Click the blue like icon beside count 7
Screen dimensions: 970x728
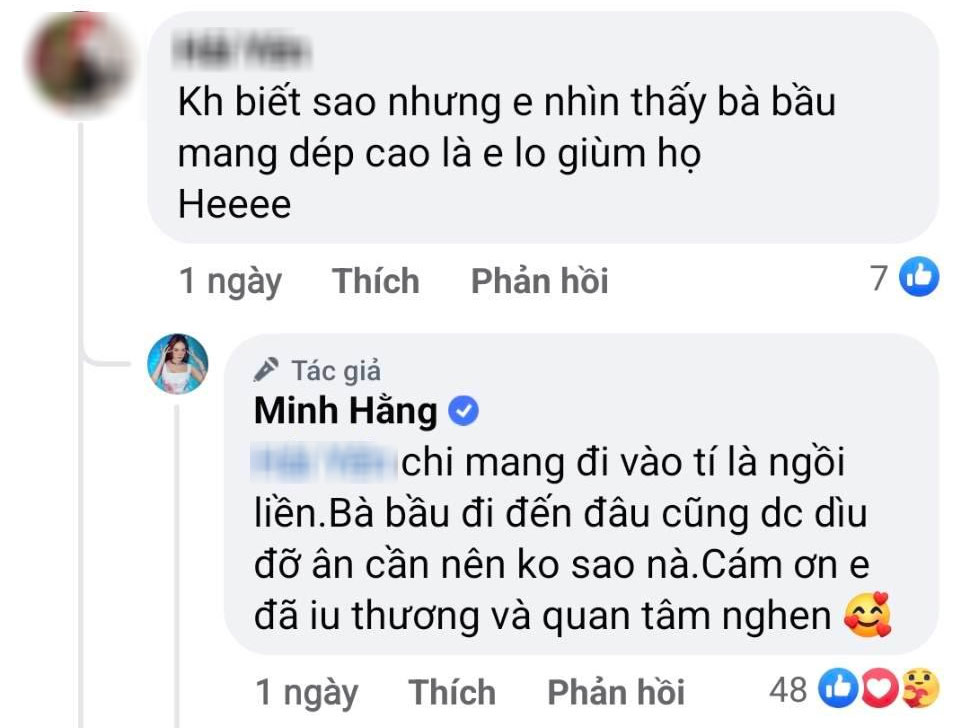(x=919, y=279)
